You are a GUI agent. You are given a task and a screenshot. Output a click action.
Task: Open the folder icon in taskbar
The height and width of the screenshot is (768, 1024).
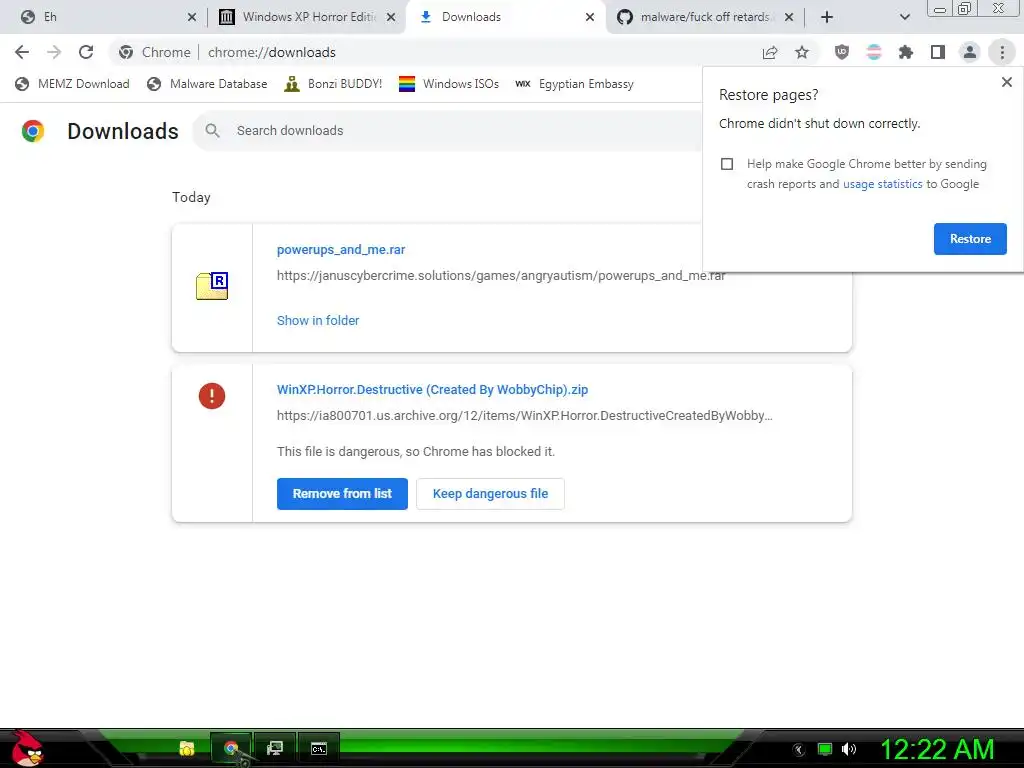pyautogui.click(x=187, y=748)
